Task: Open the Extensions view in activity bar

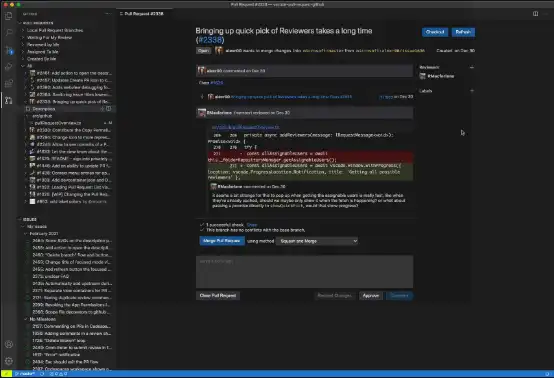Action: pyautogui.click(x=9, y=83)
